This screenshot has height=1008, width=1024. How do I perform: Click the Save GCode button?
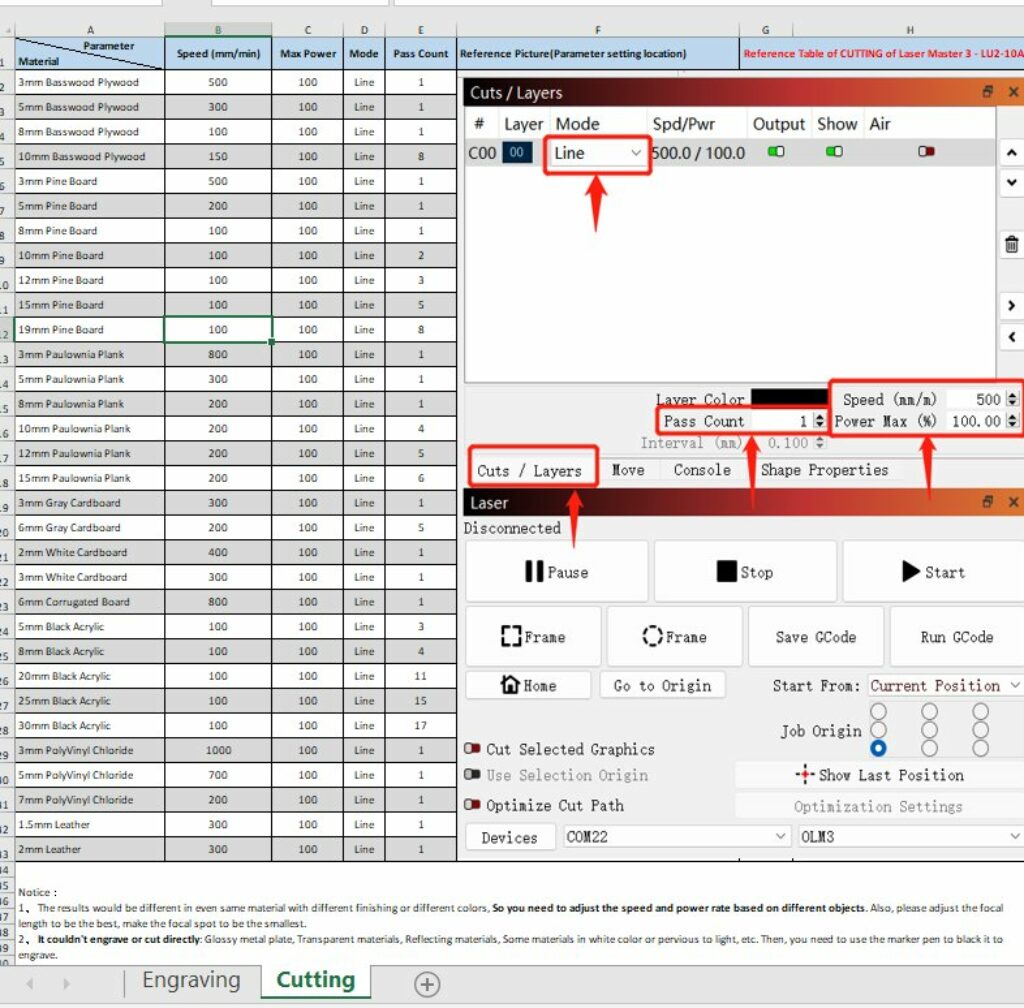[814, 637]
